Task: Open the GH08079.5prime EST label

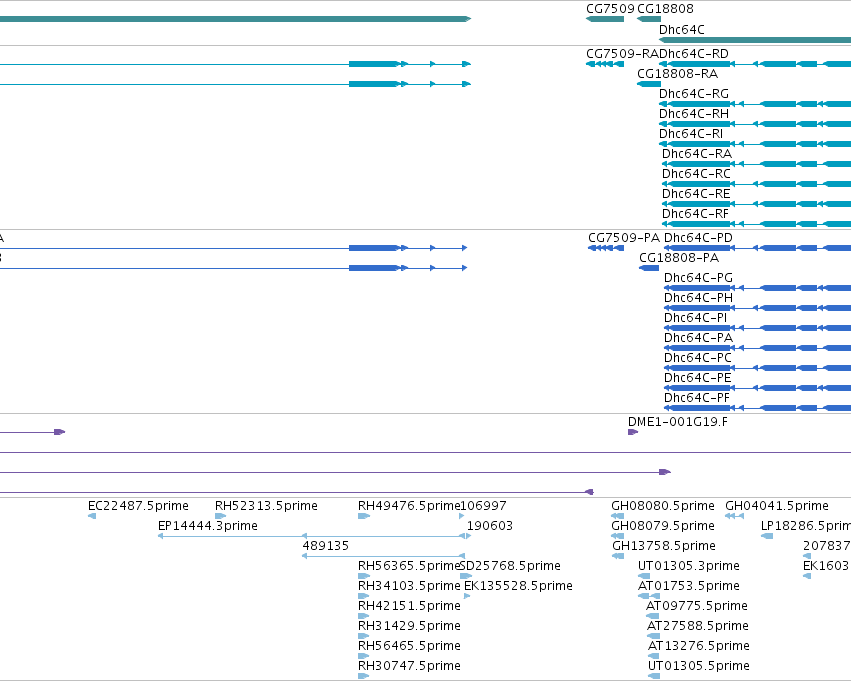Action: coord(663,526)
